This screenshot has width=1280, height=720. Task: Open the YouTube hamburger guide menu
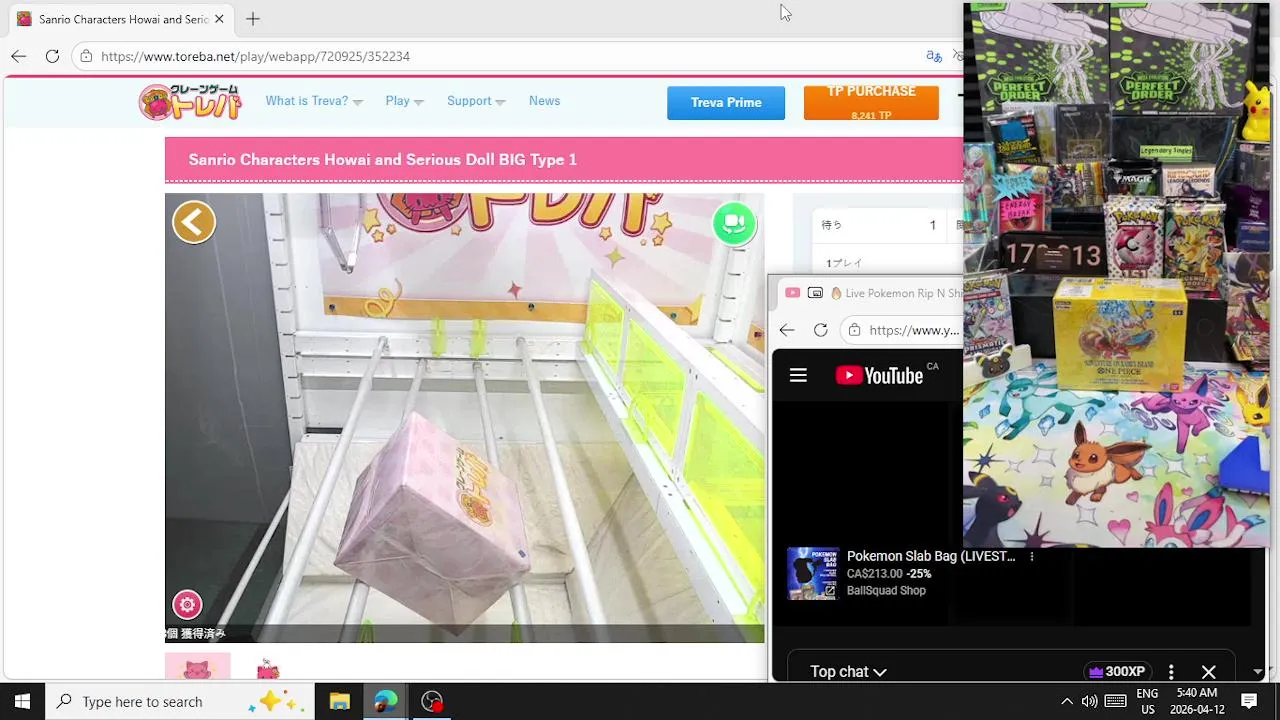pos(798,375)
